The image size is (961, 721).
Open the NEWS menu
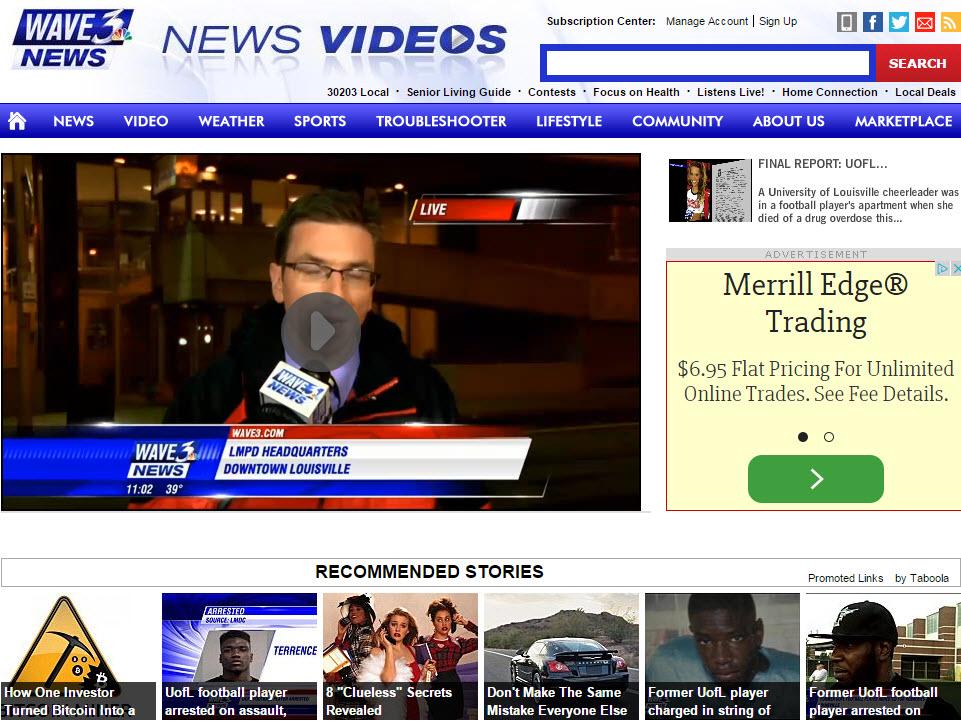[x=74, y=121]
